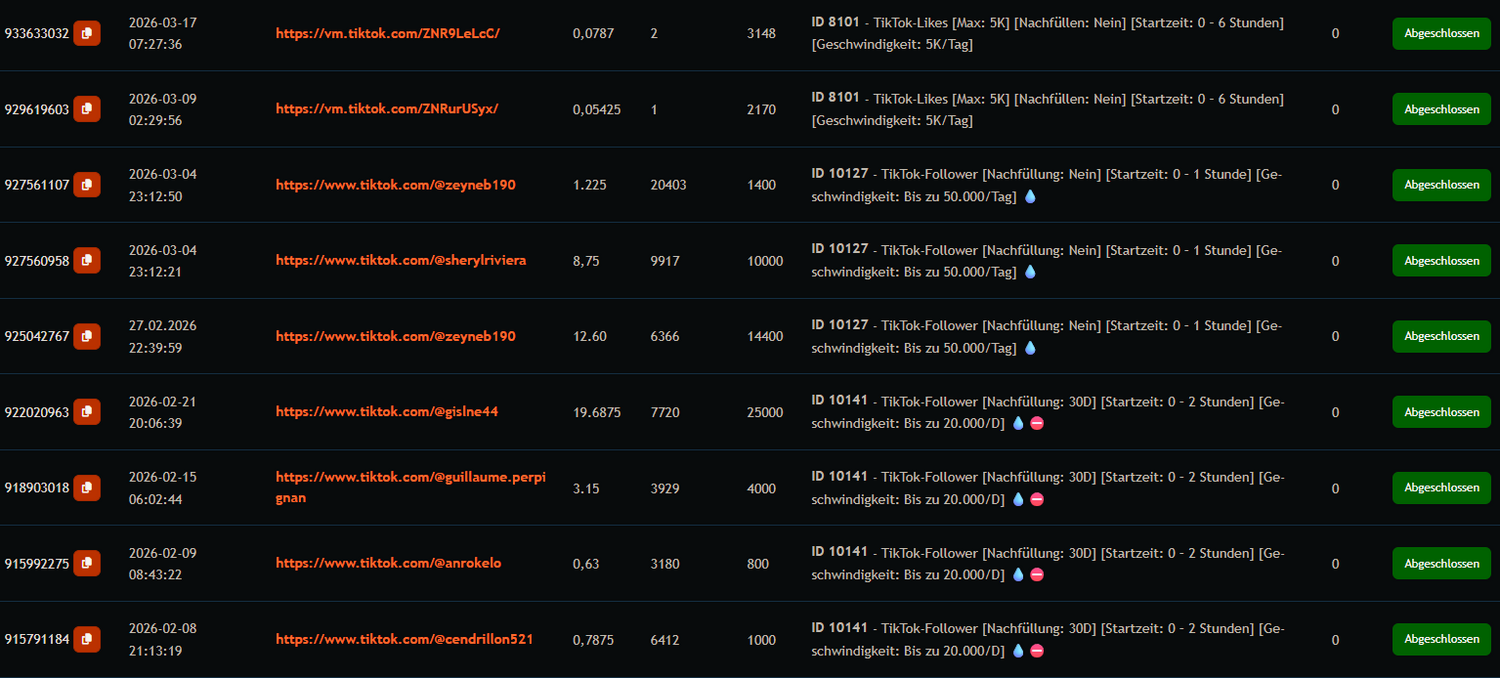Open the @gislne44 TikTok profile link
Screen dimensions: 1500x678
tap(386, 412)
